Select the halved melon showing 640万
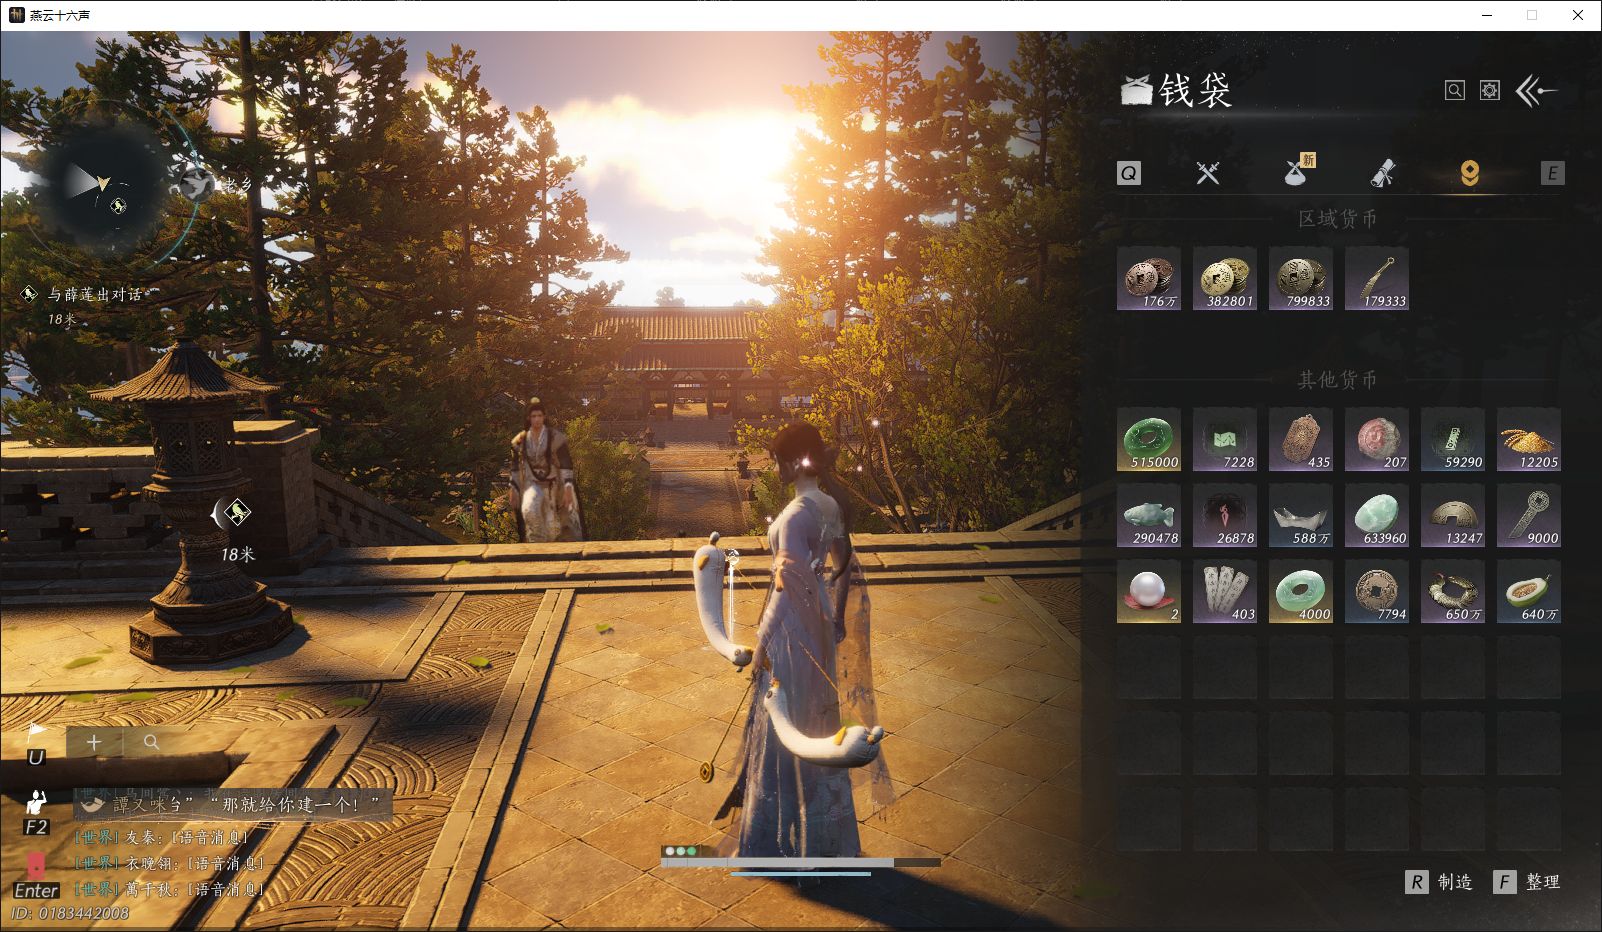The height and width of the screenshot is (932, 1602). click(1529, 591)
